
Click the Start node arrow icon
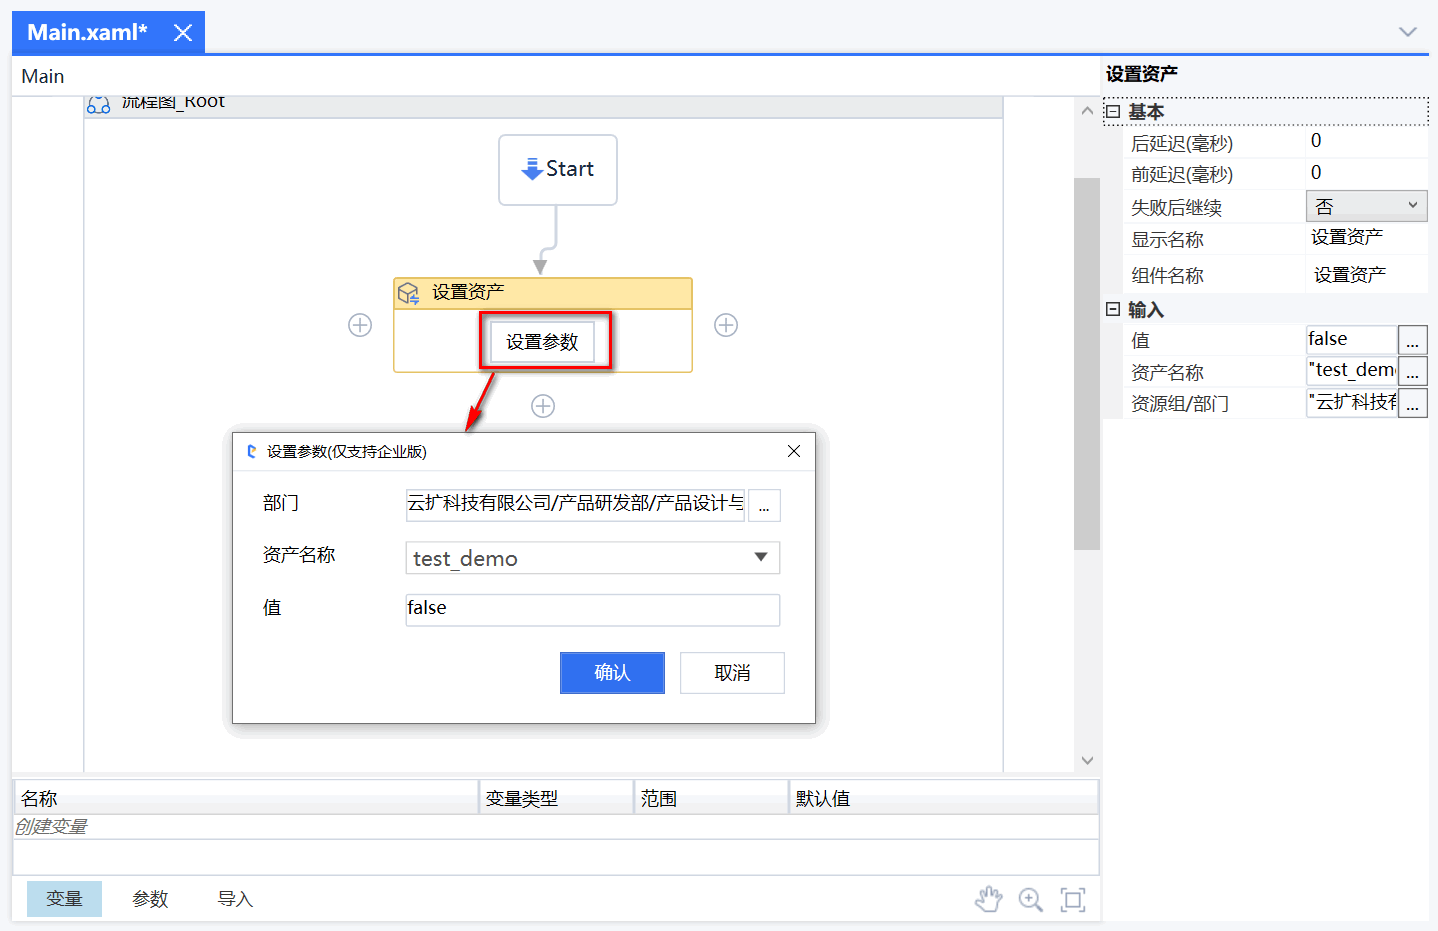click(532, 169)
